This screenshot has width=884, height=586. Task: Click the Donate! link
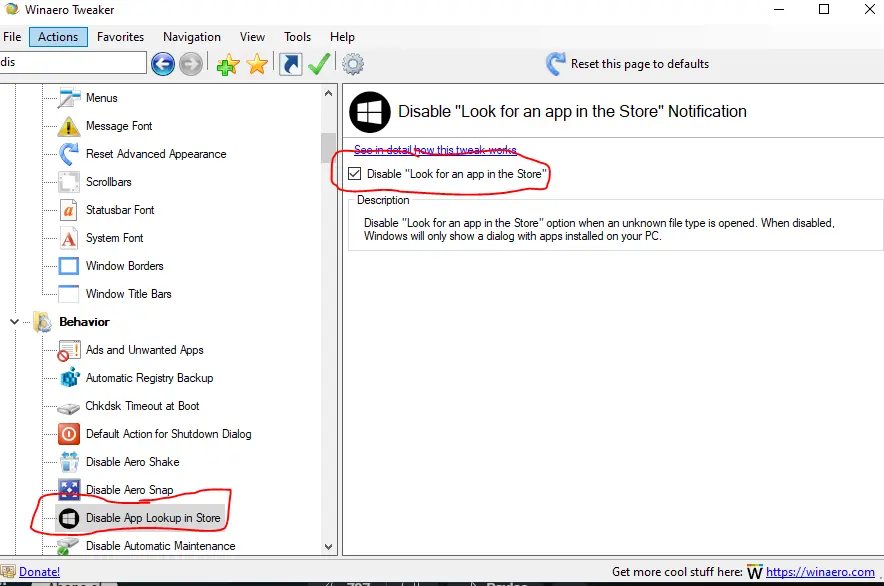click(x=39, y=572)
